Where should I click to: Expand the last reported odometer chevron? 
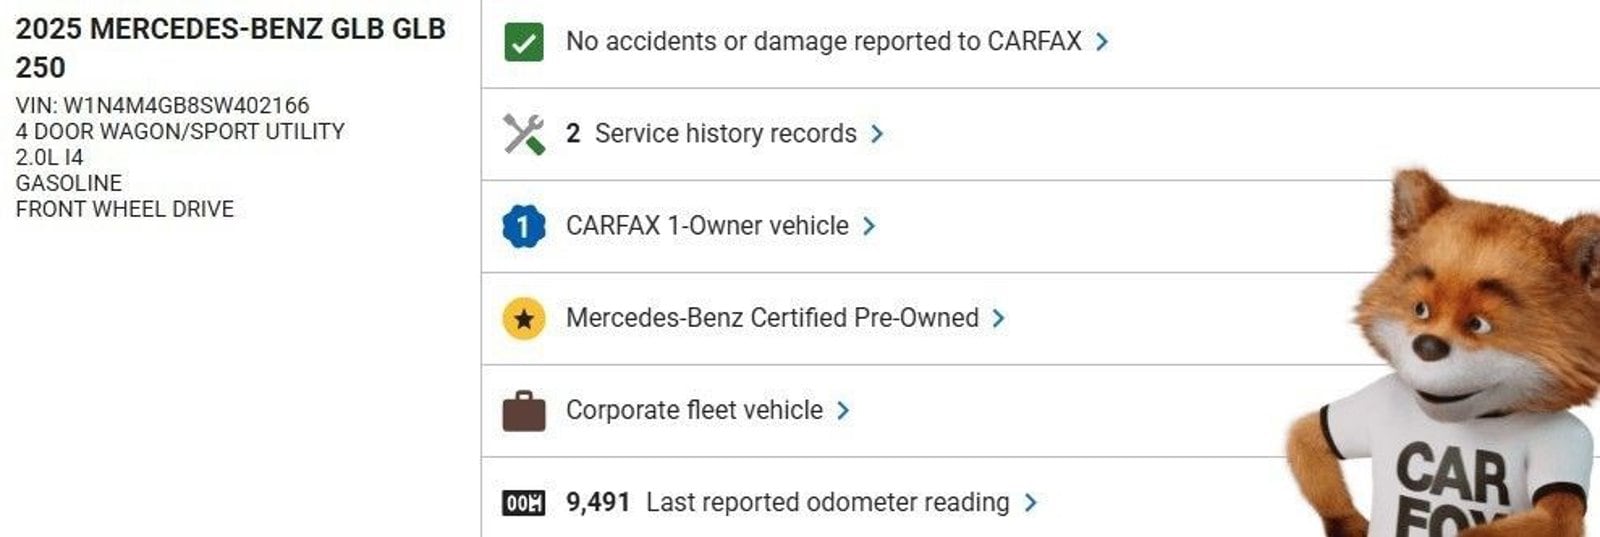pyautogui.click(x=1031, y=502)
